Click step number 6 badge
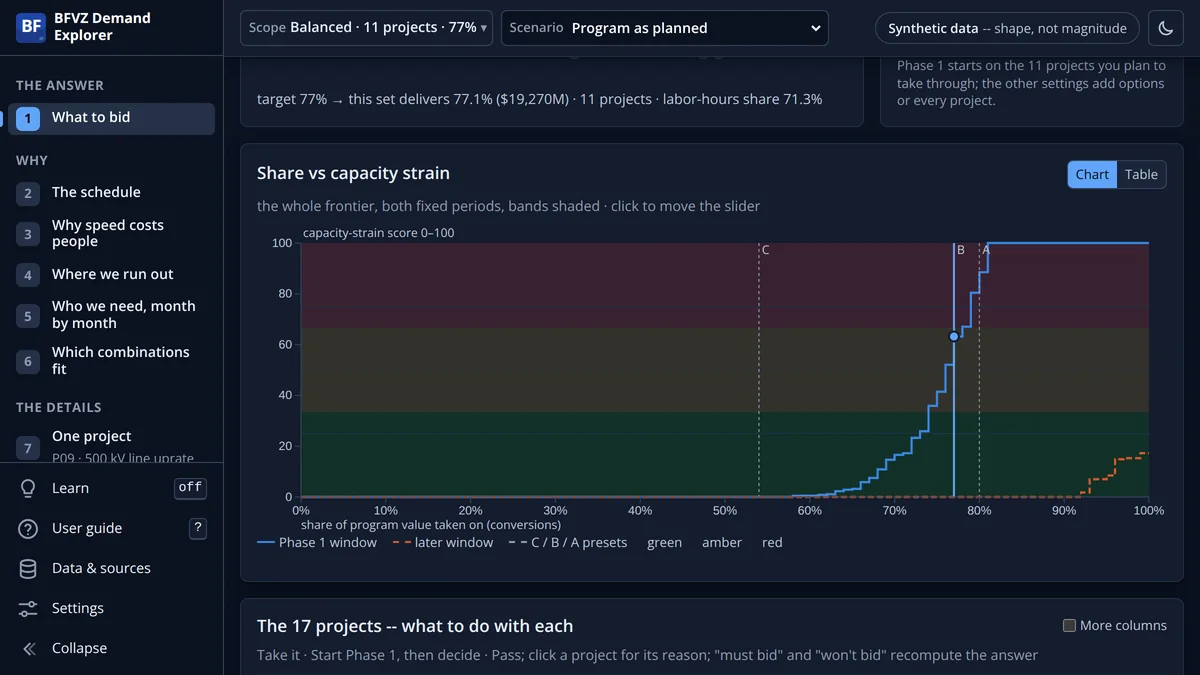This screenshot has height=675, width=1200. pos(28,361)
